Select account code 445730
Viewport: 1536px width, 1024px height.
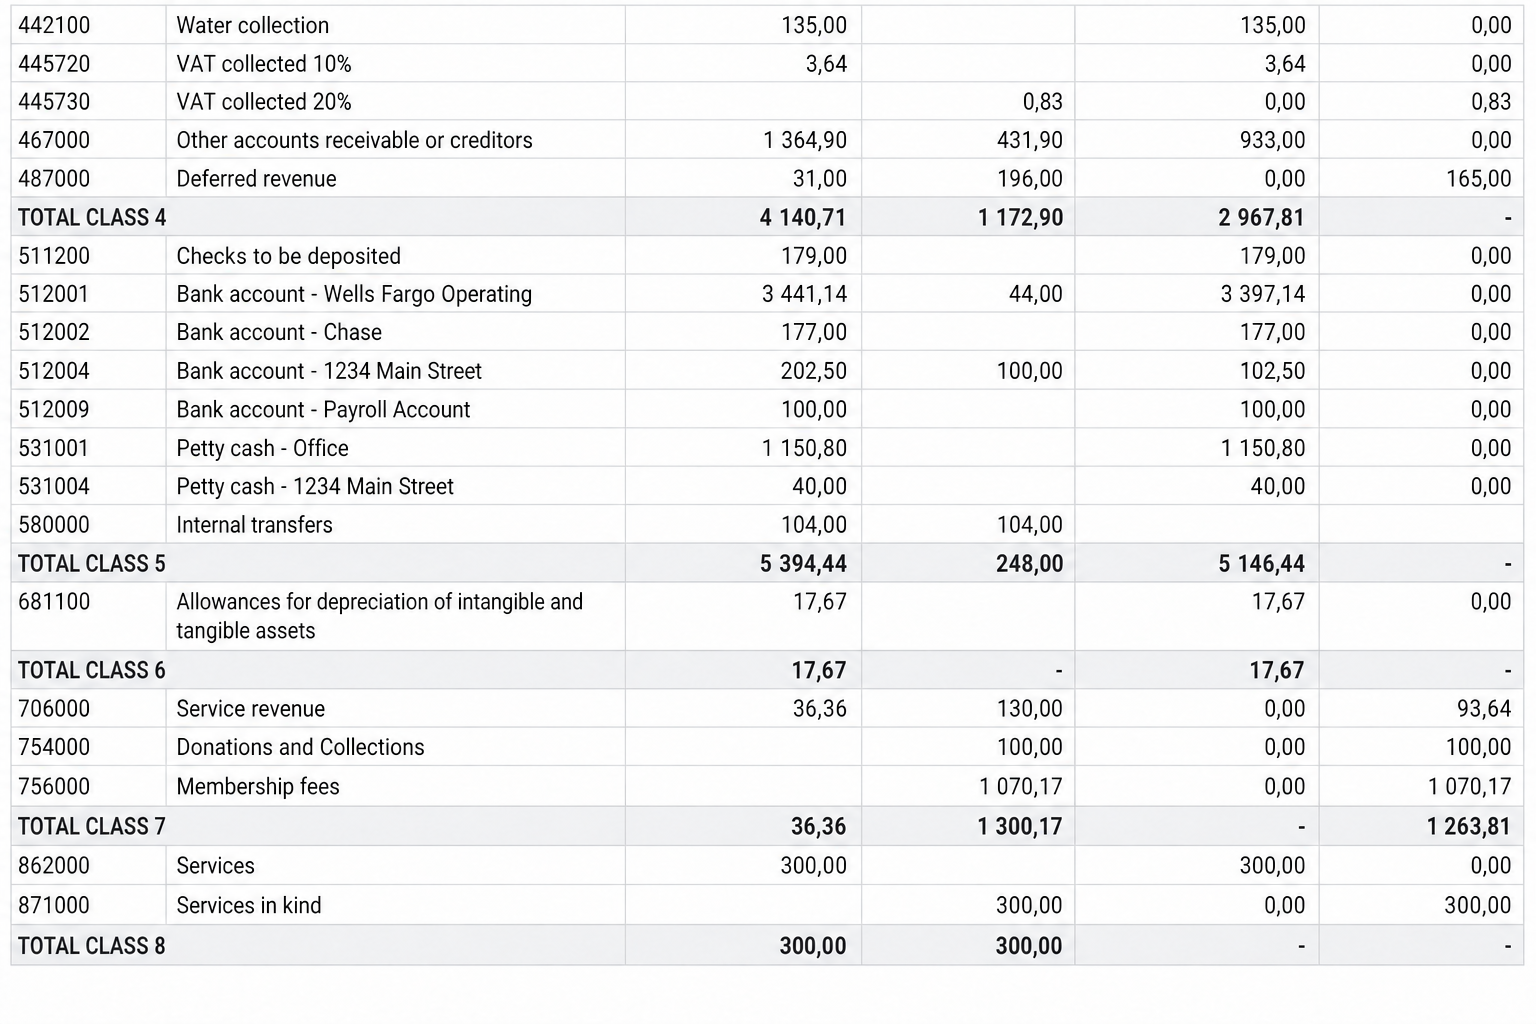pos(54,102)
